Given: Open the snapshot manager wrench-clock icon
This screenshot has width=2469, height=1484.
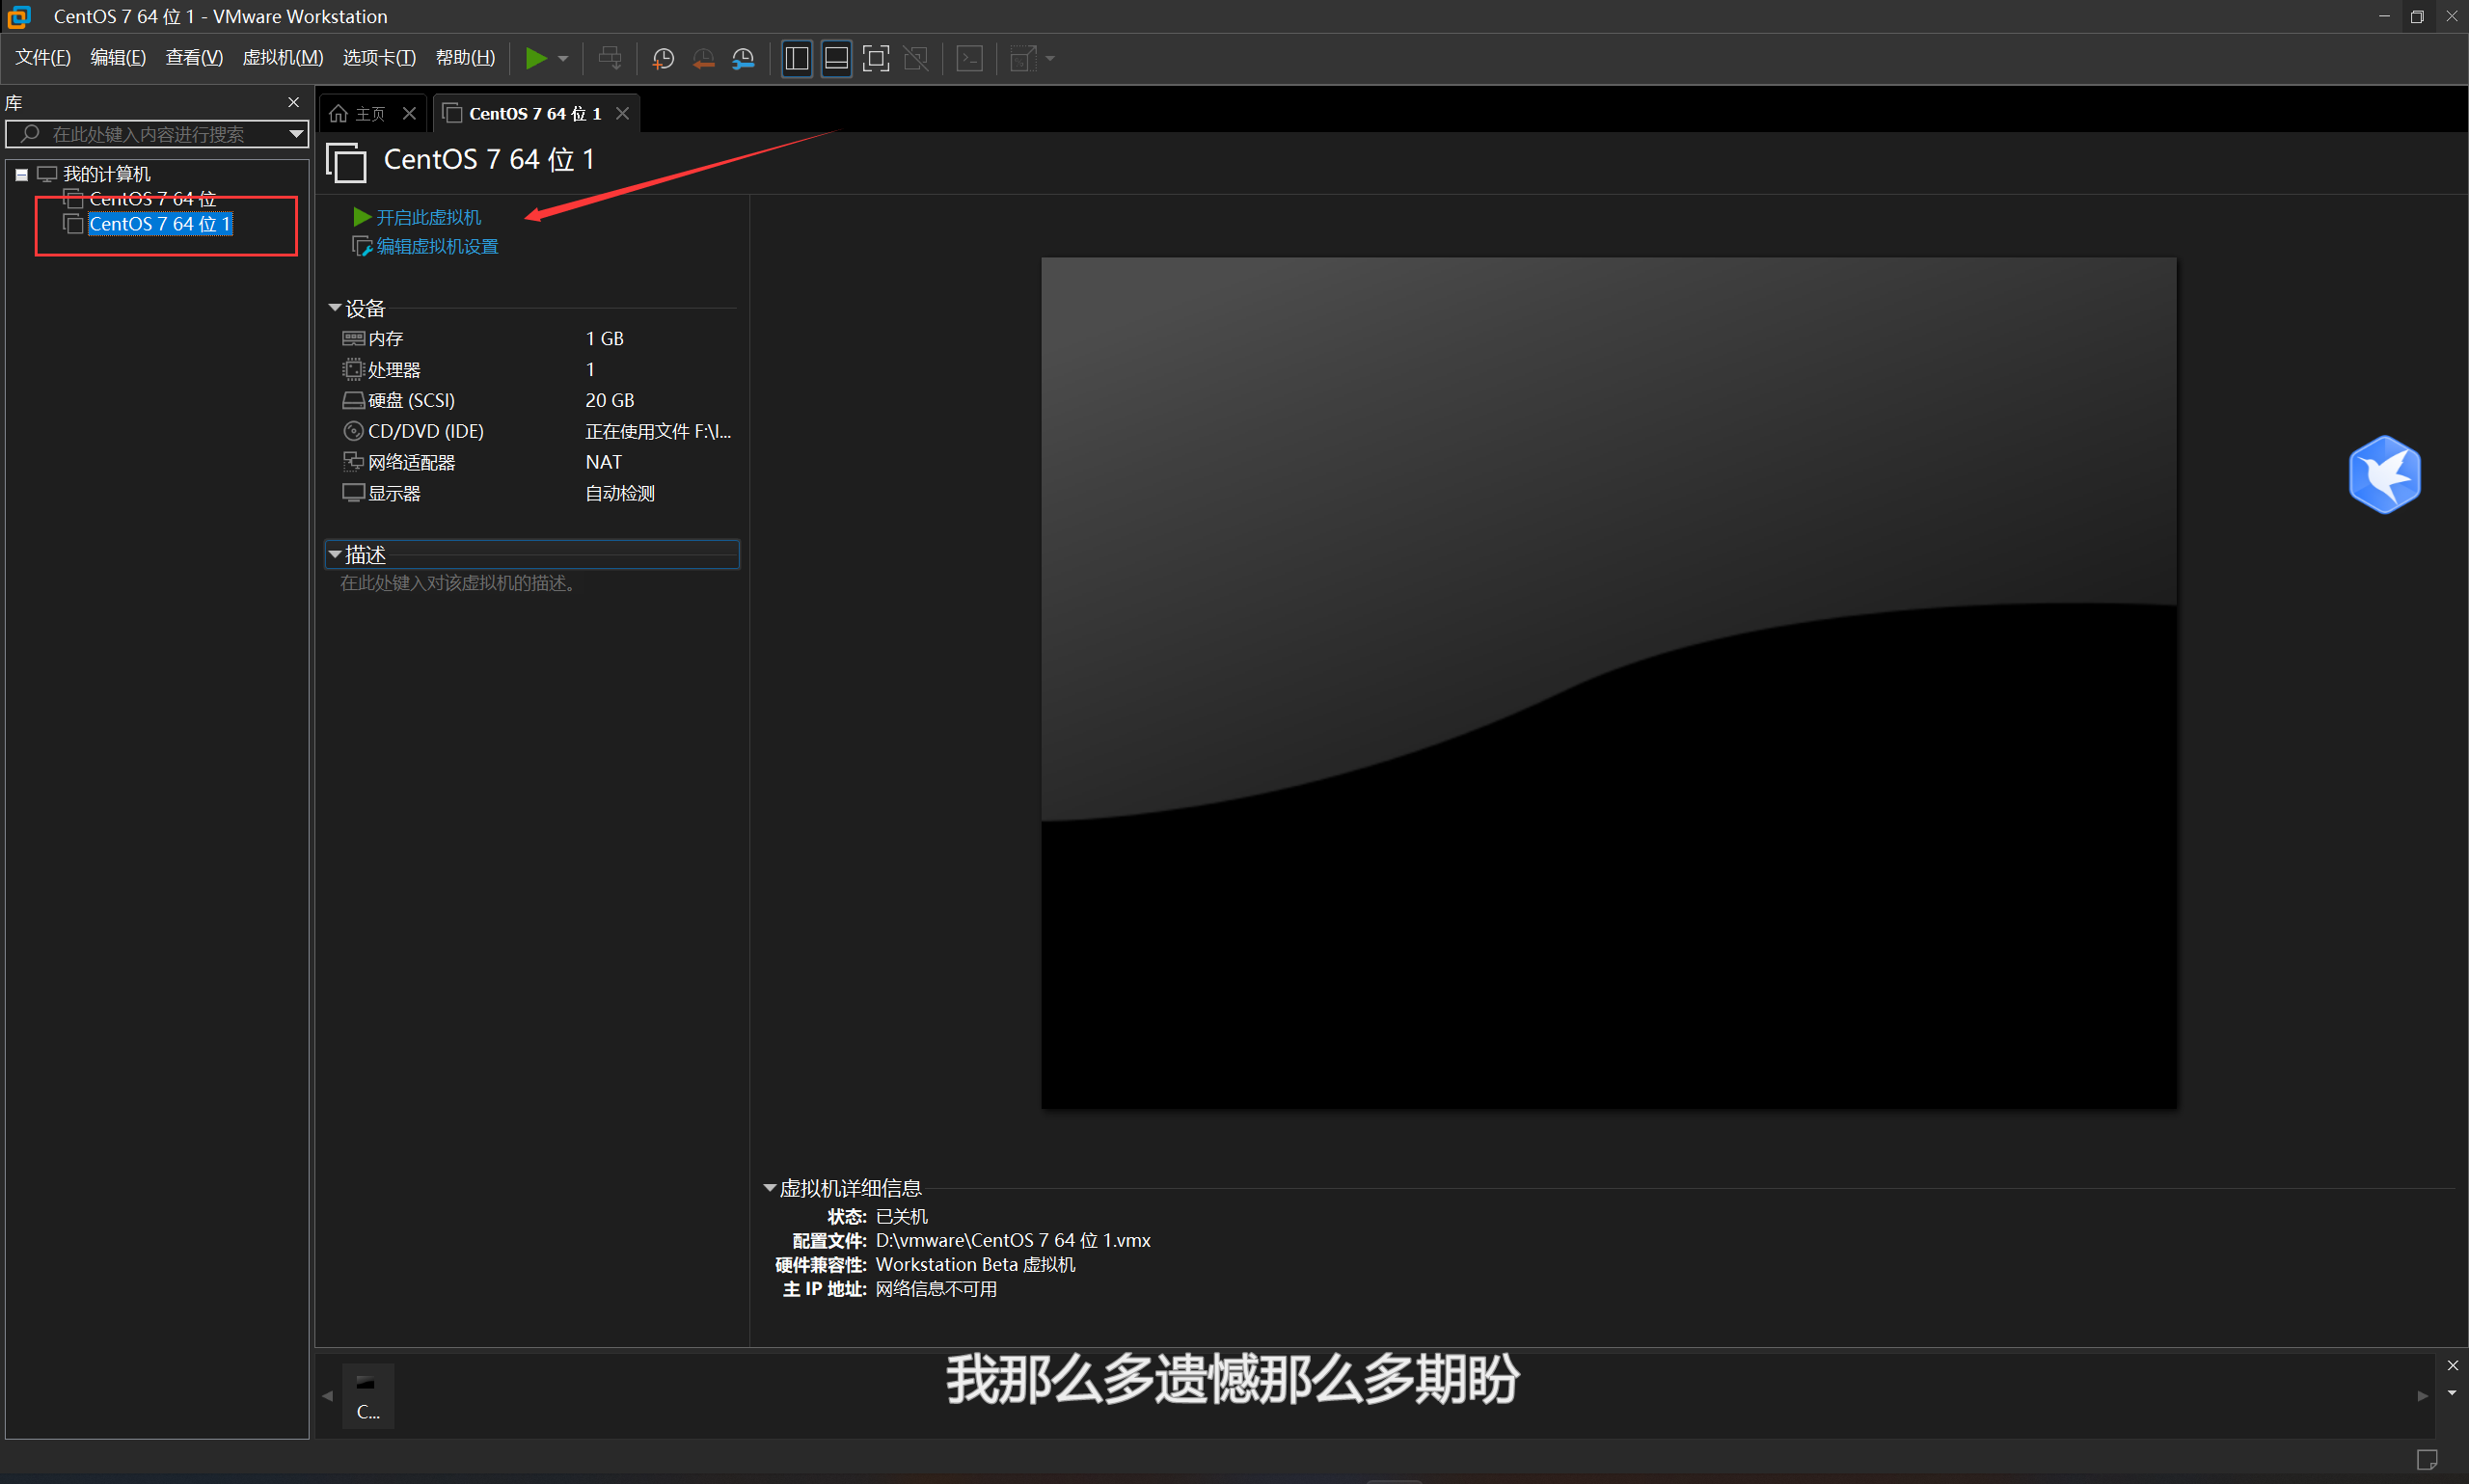Looking at the screenshot, I should [743, 58].
